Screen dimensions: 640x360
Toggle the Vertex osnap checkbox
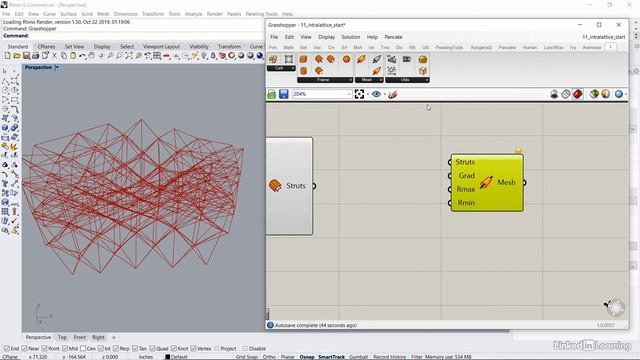click(193, 349)
